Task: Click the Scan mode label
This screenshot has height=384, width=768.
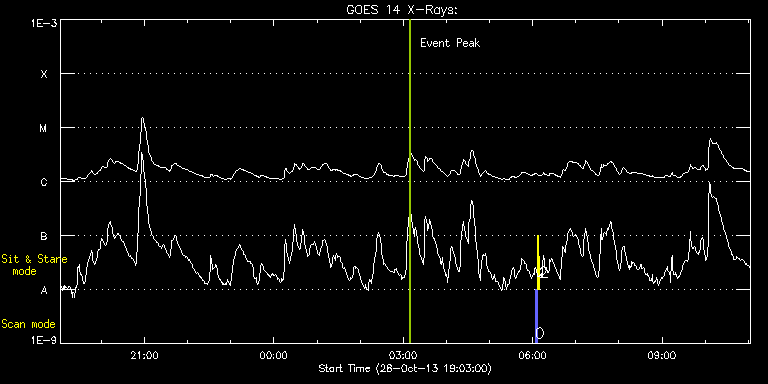Action: (x=28, y=324)
